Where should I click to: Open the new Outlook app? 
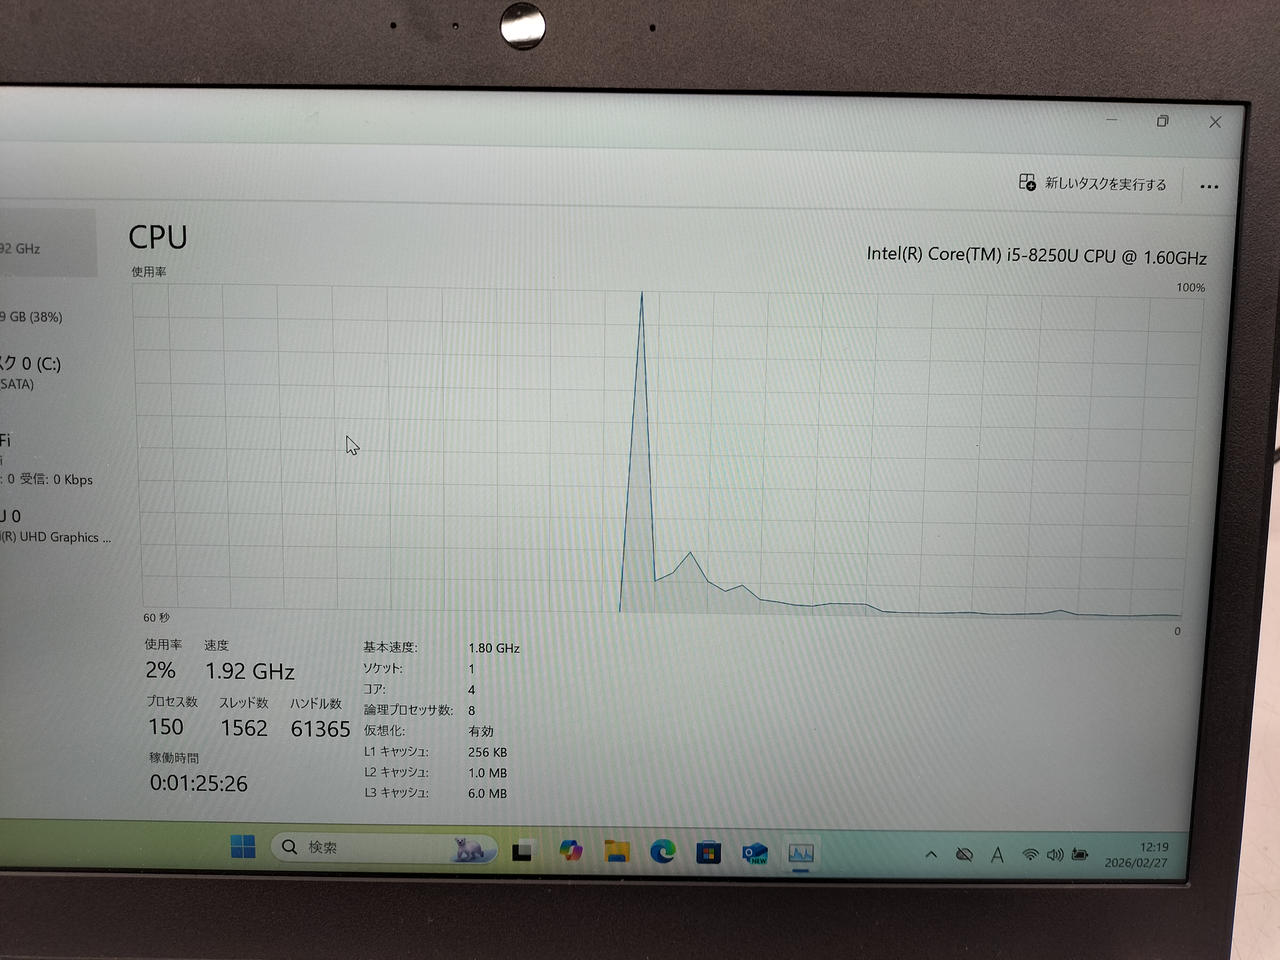click(755, 854)
